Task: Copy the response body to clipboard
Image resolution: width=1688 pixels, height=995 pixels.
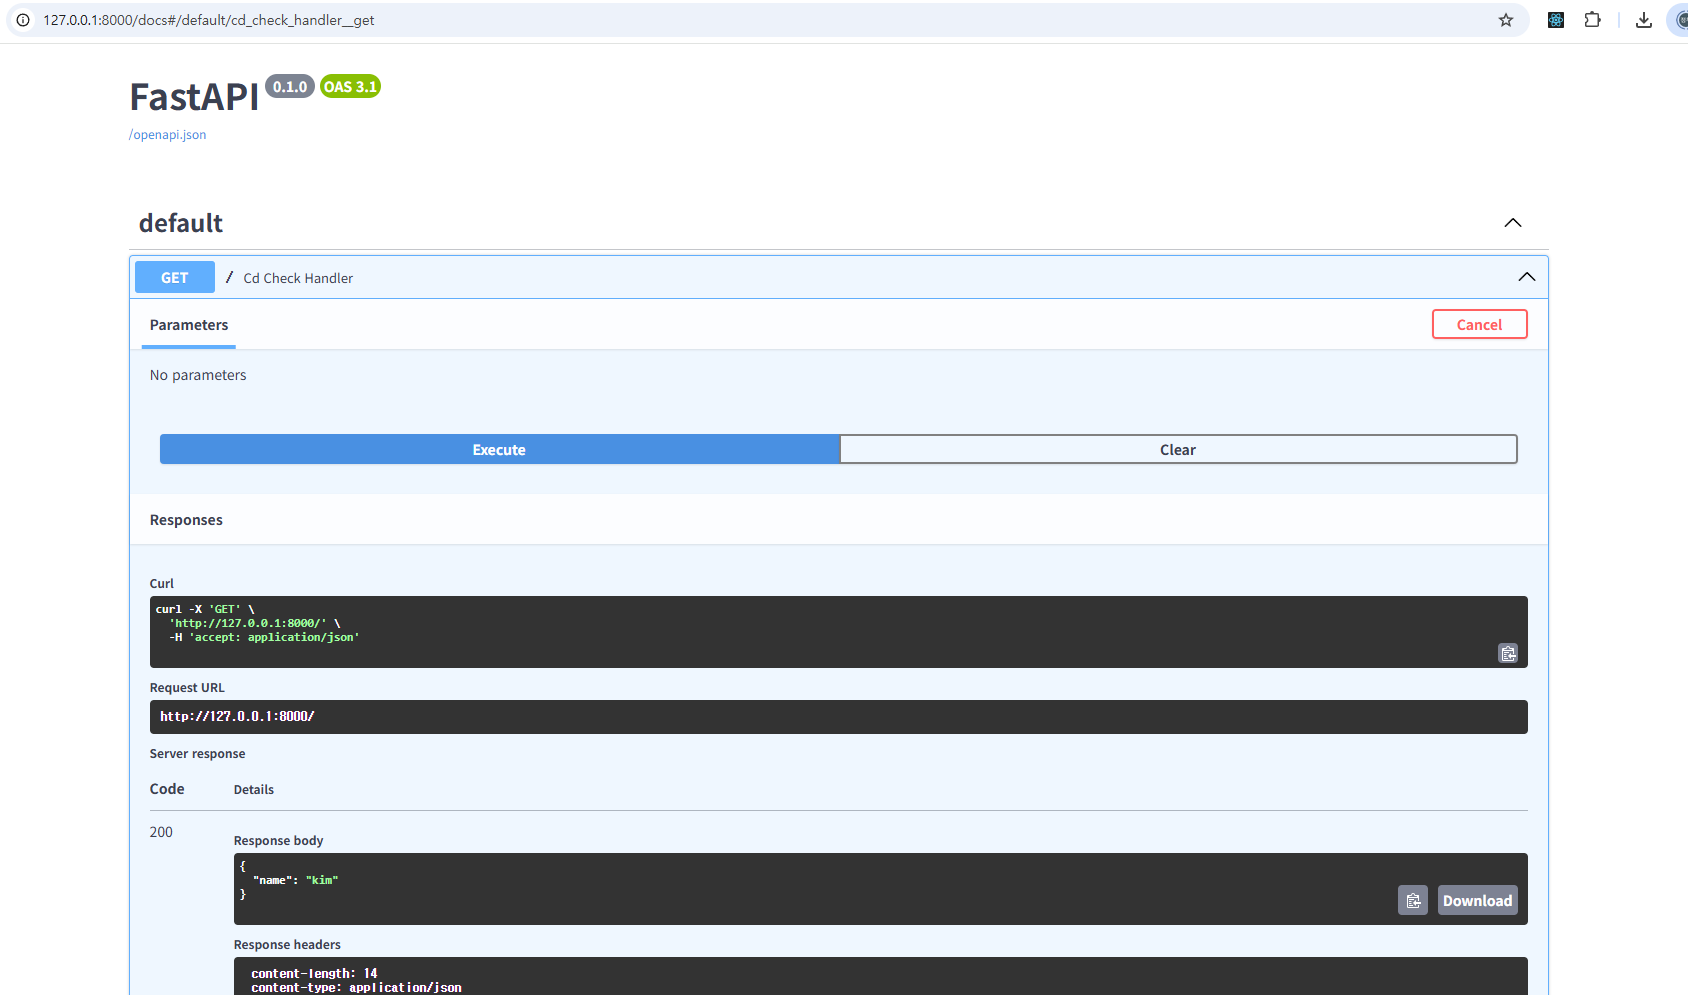Action: pos(1413,901)
